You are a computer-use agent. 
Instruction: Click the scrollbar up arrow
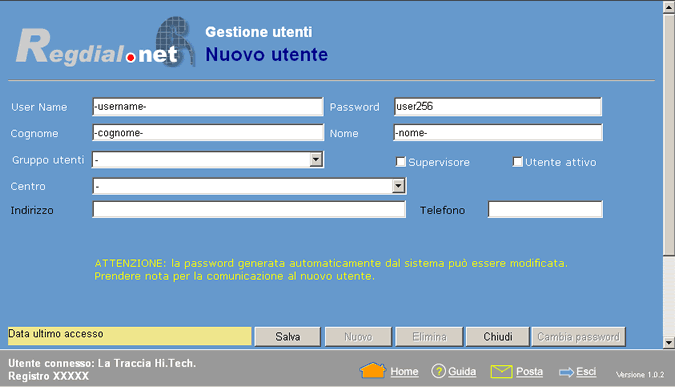pos(669,7)
